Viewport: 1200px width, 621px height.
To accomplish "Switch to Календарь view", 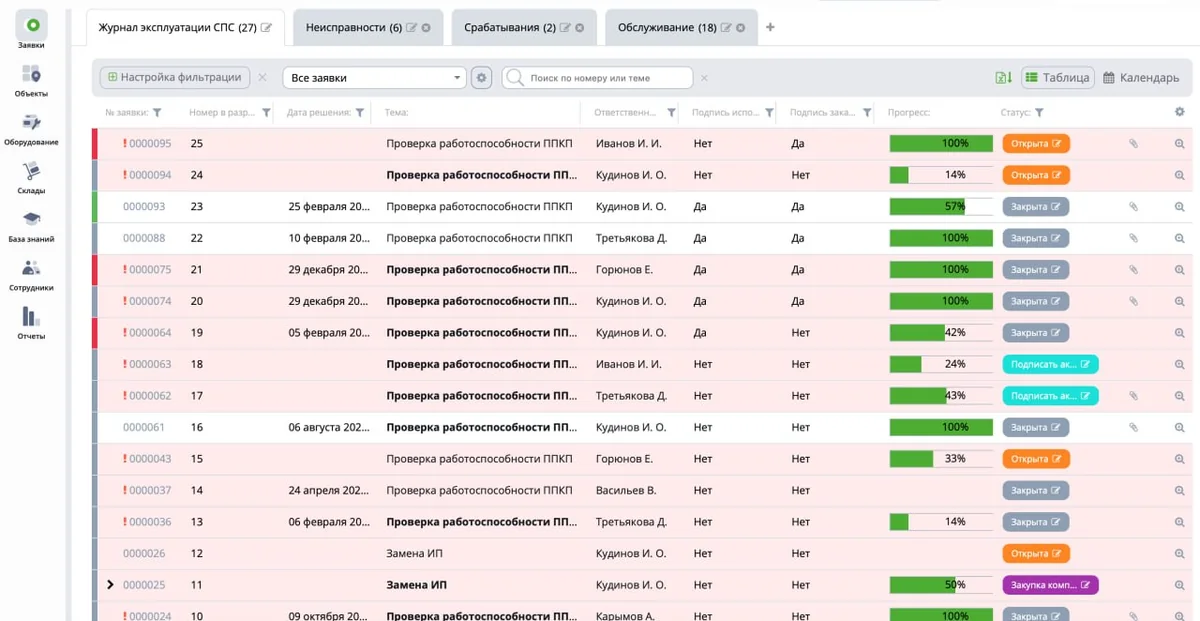I will click(1141, 78).
